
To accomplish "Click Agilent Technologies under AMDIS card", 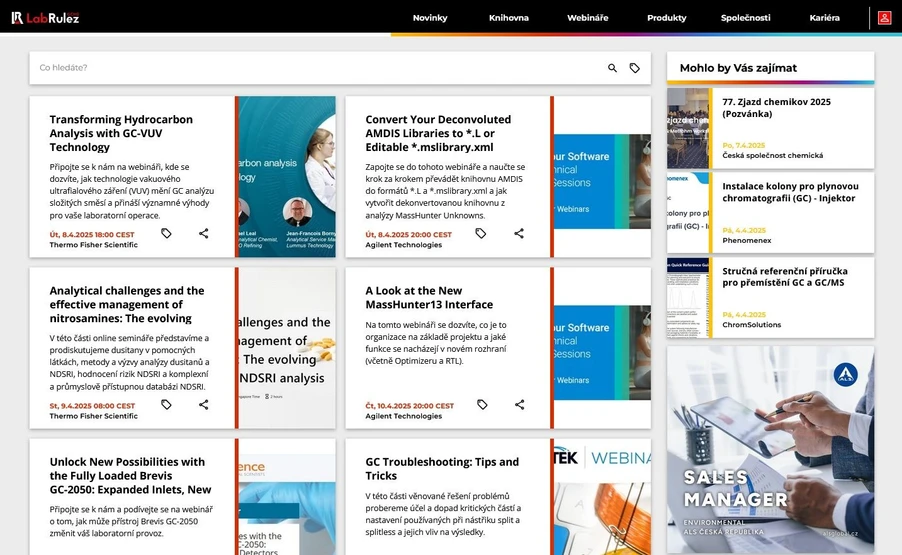I will tap(403, 244).
